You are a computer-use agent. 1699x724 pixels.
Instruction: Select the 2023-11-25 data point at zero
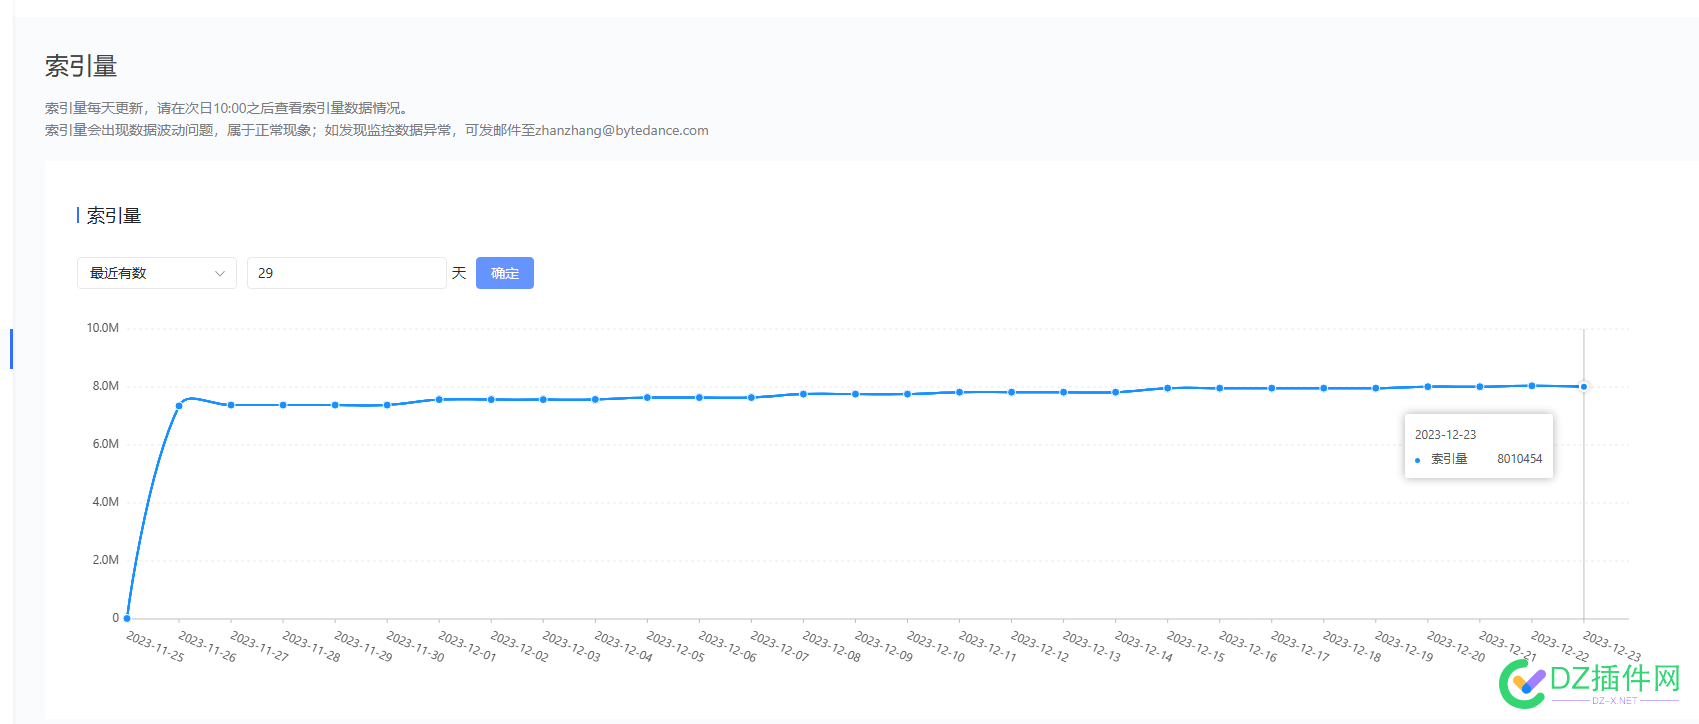(127, 618)
